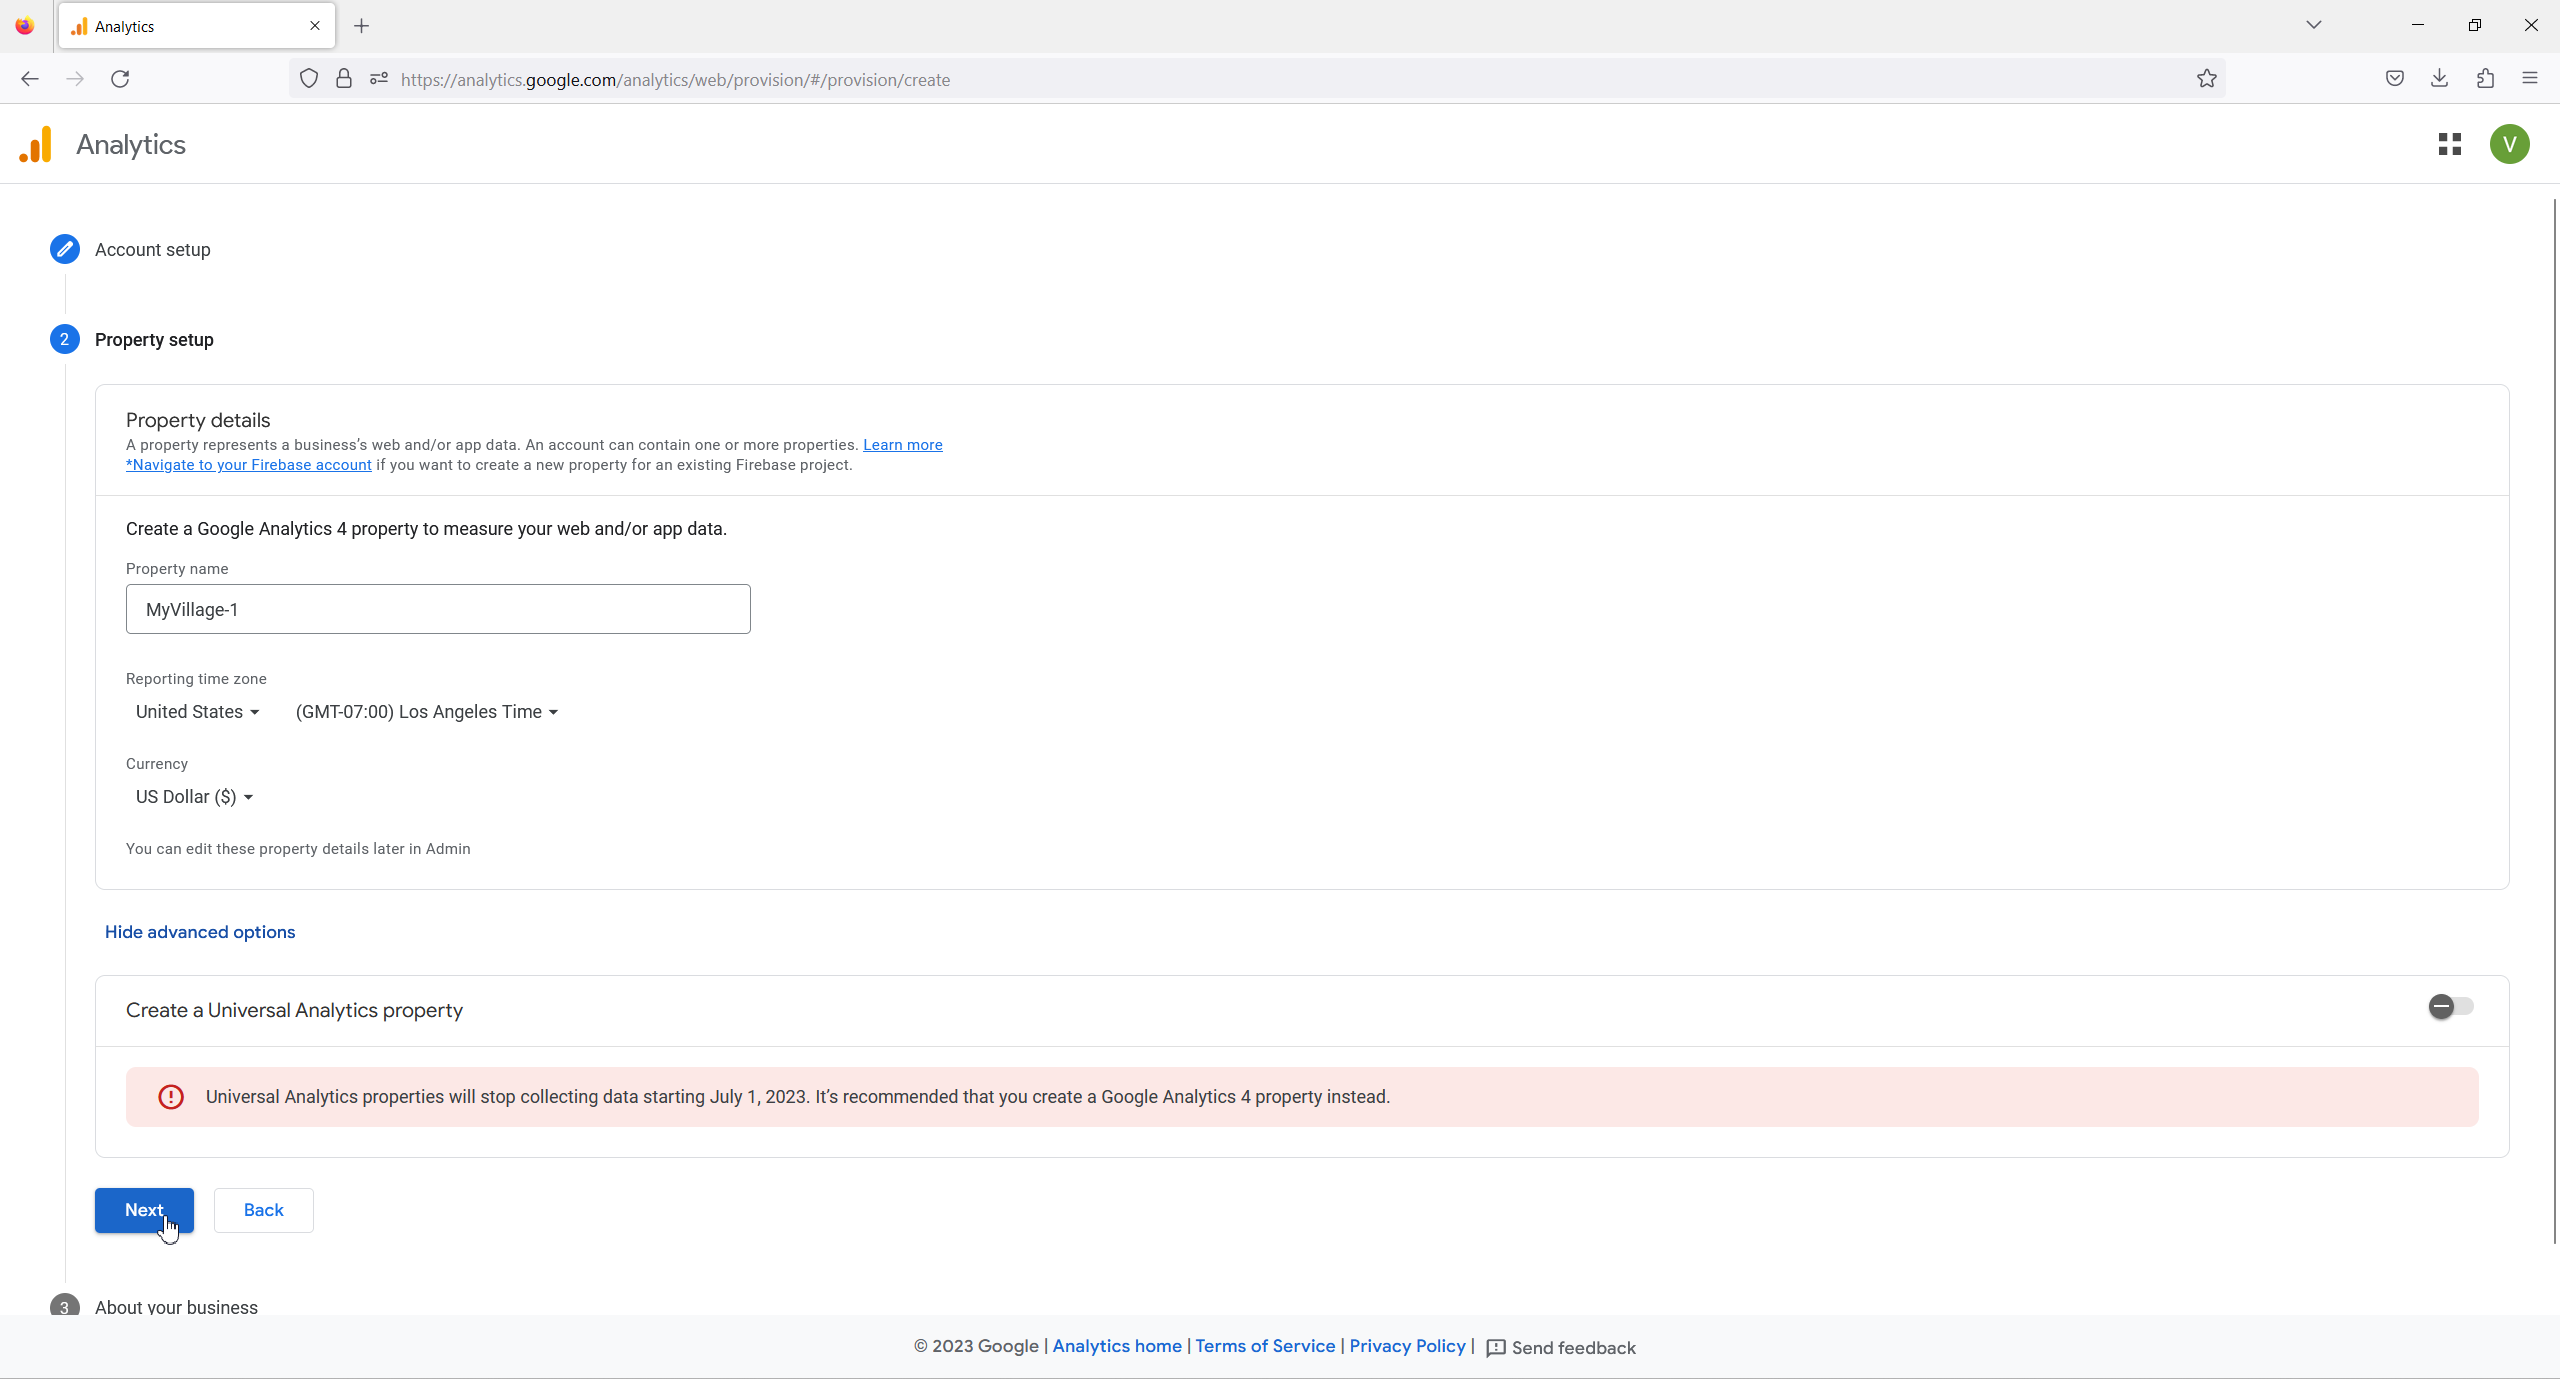The image size is (2560, 1379).
Task: Click the Property name input field
Action: tap(438, 609)
